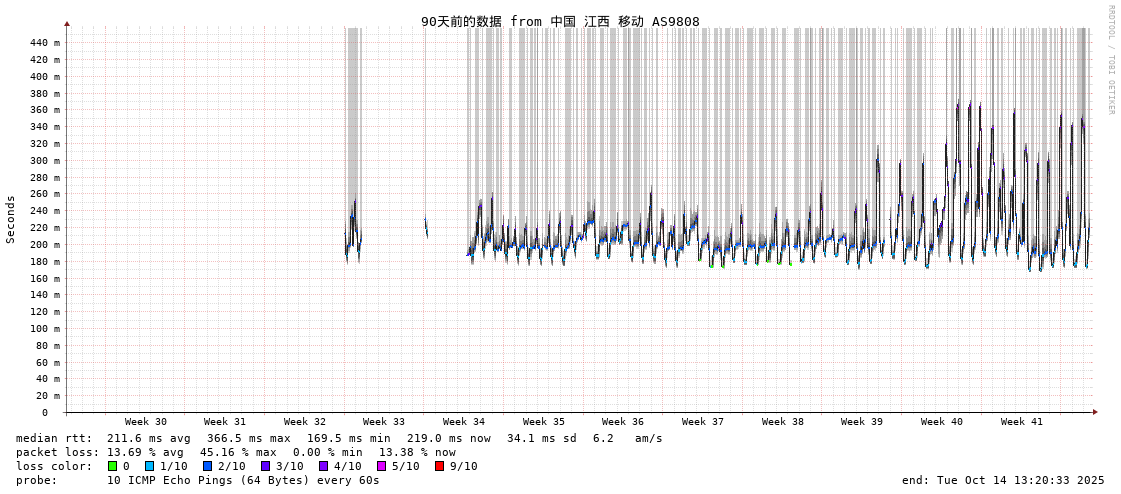Click the Week 36 time axis label
1121x494 pixels.
pos(623,422)
